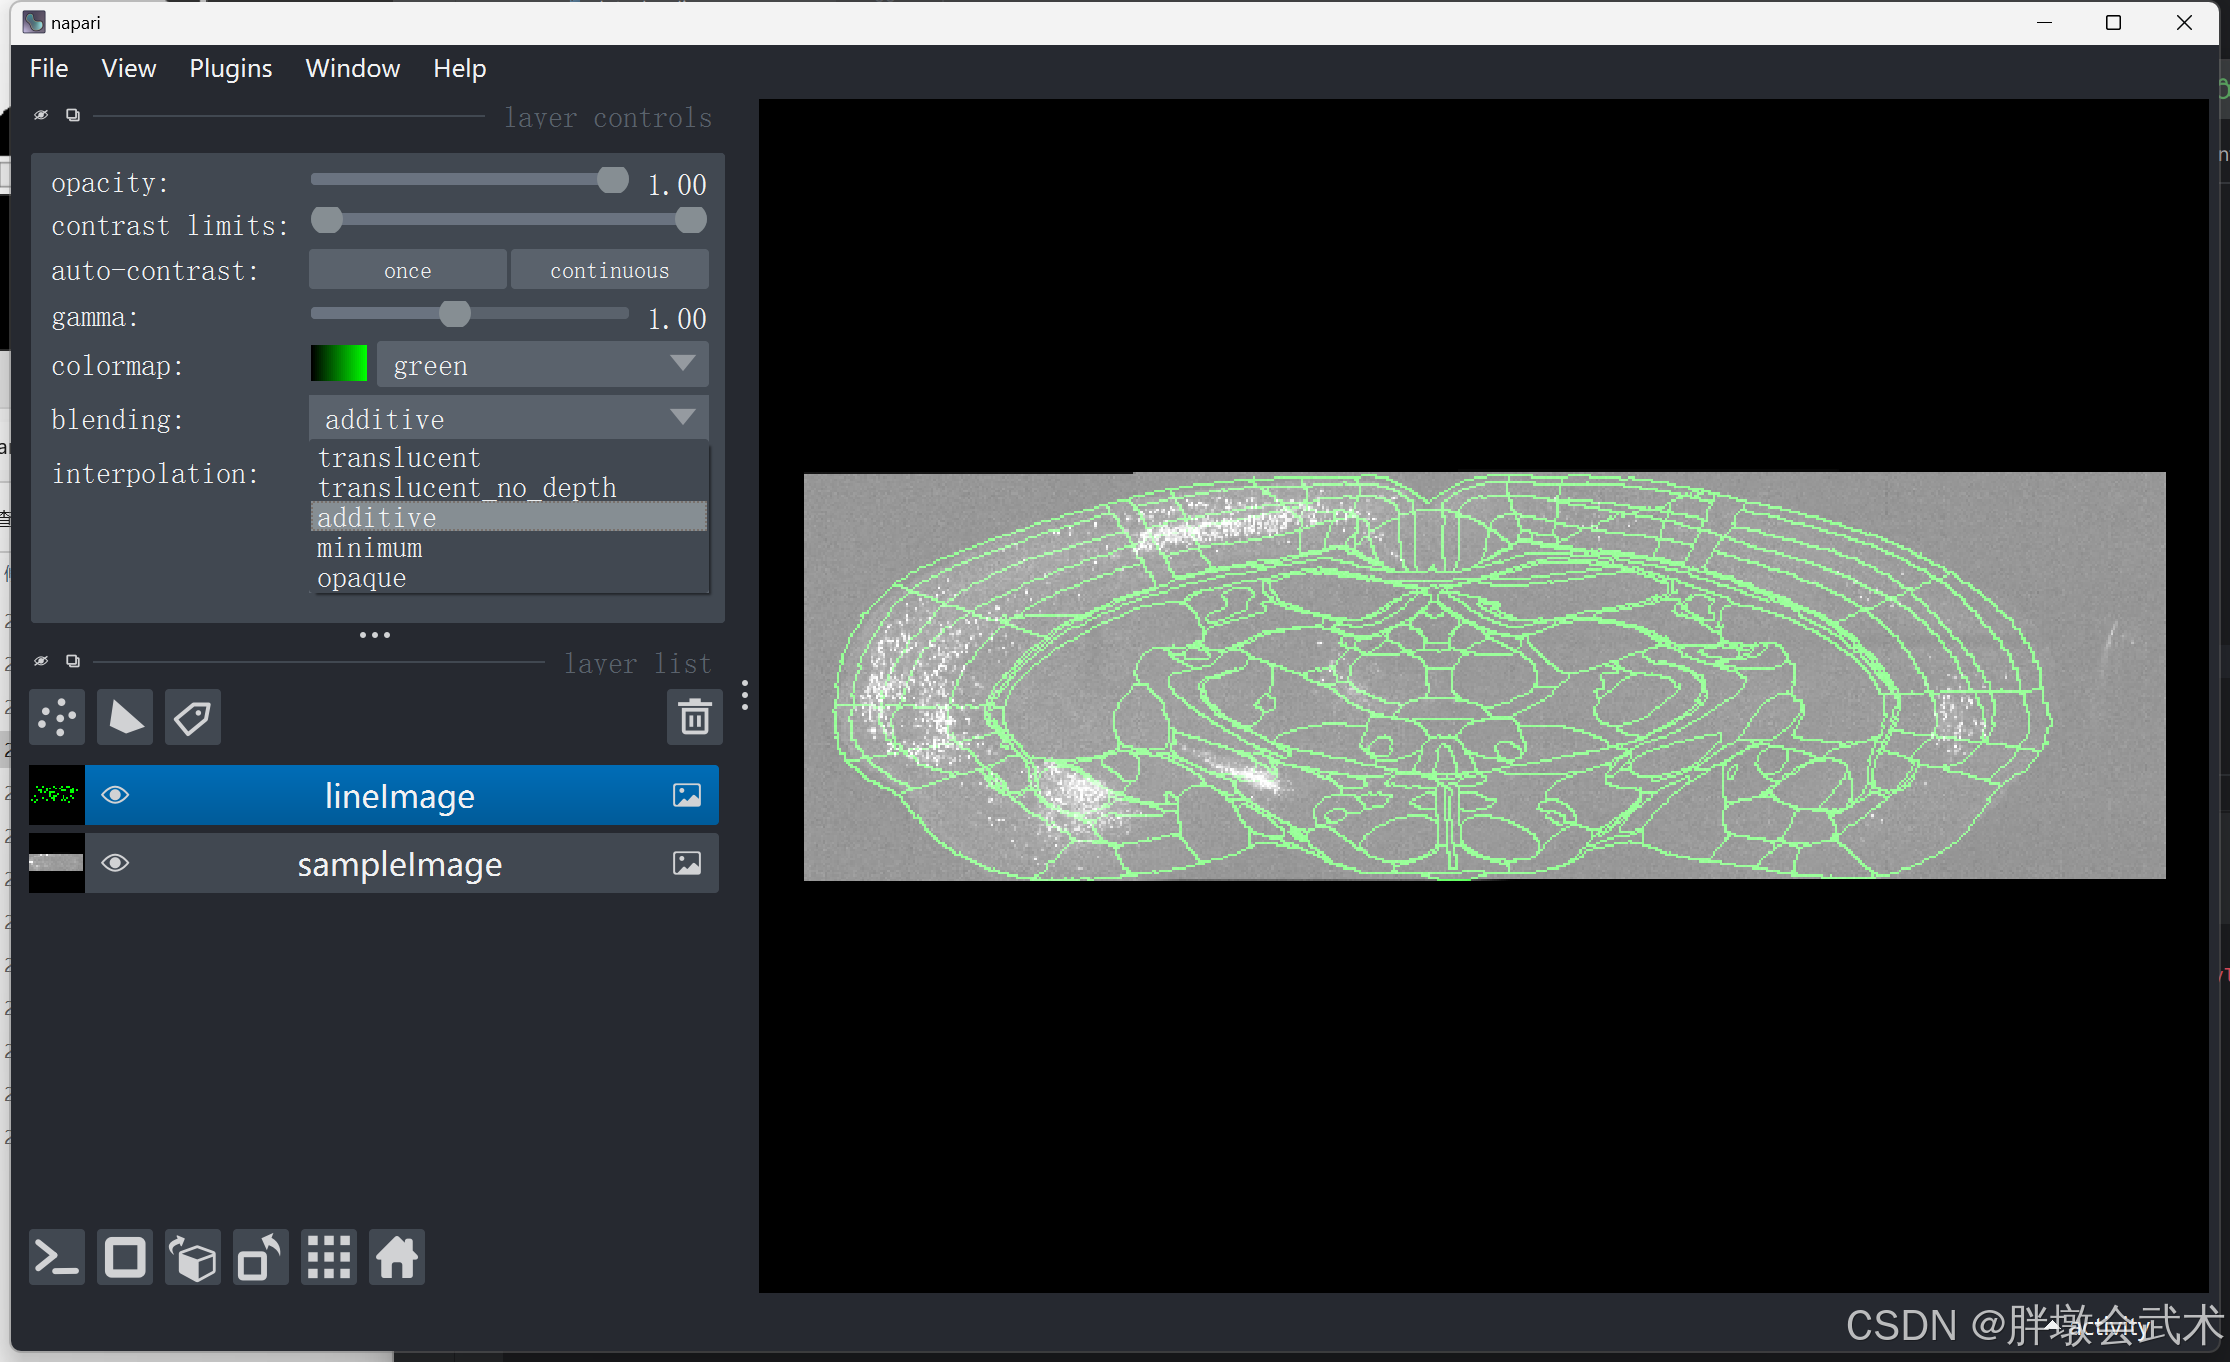Toggle sampleImage layer visibility
The image size is (2230, 1362).
115,863
